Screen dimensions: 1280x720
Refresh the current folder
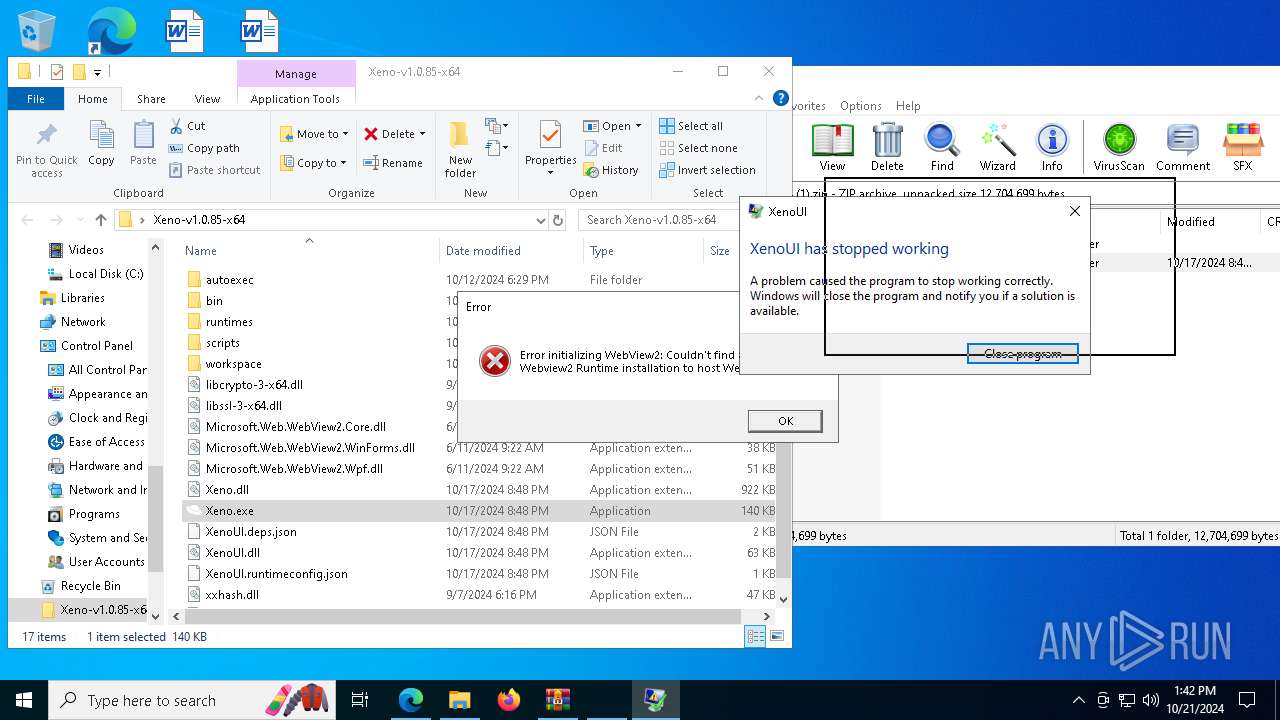point(559,220)
